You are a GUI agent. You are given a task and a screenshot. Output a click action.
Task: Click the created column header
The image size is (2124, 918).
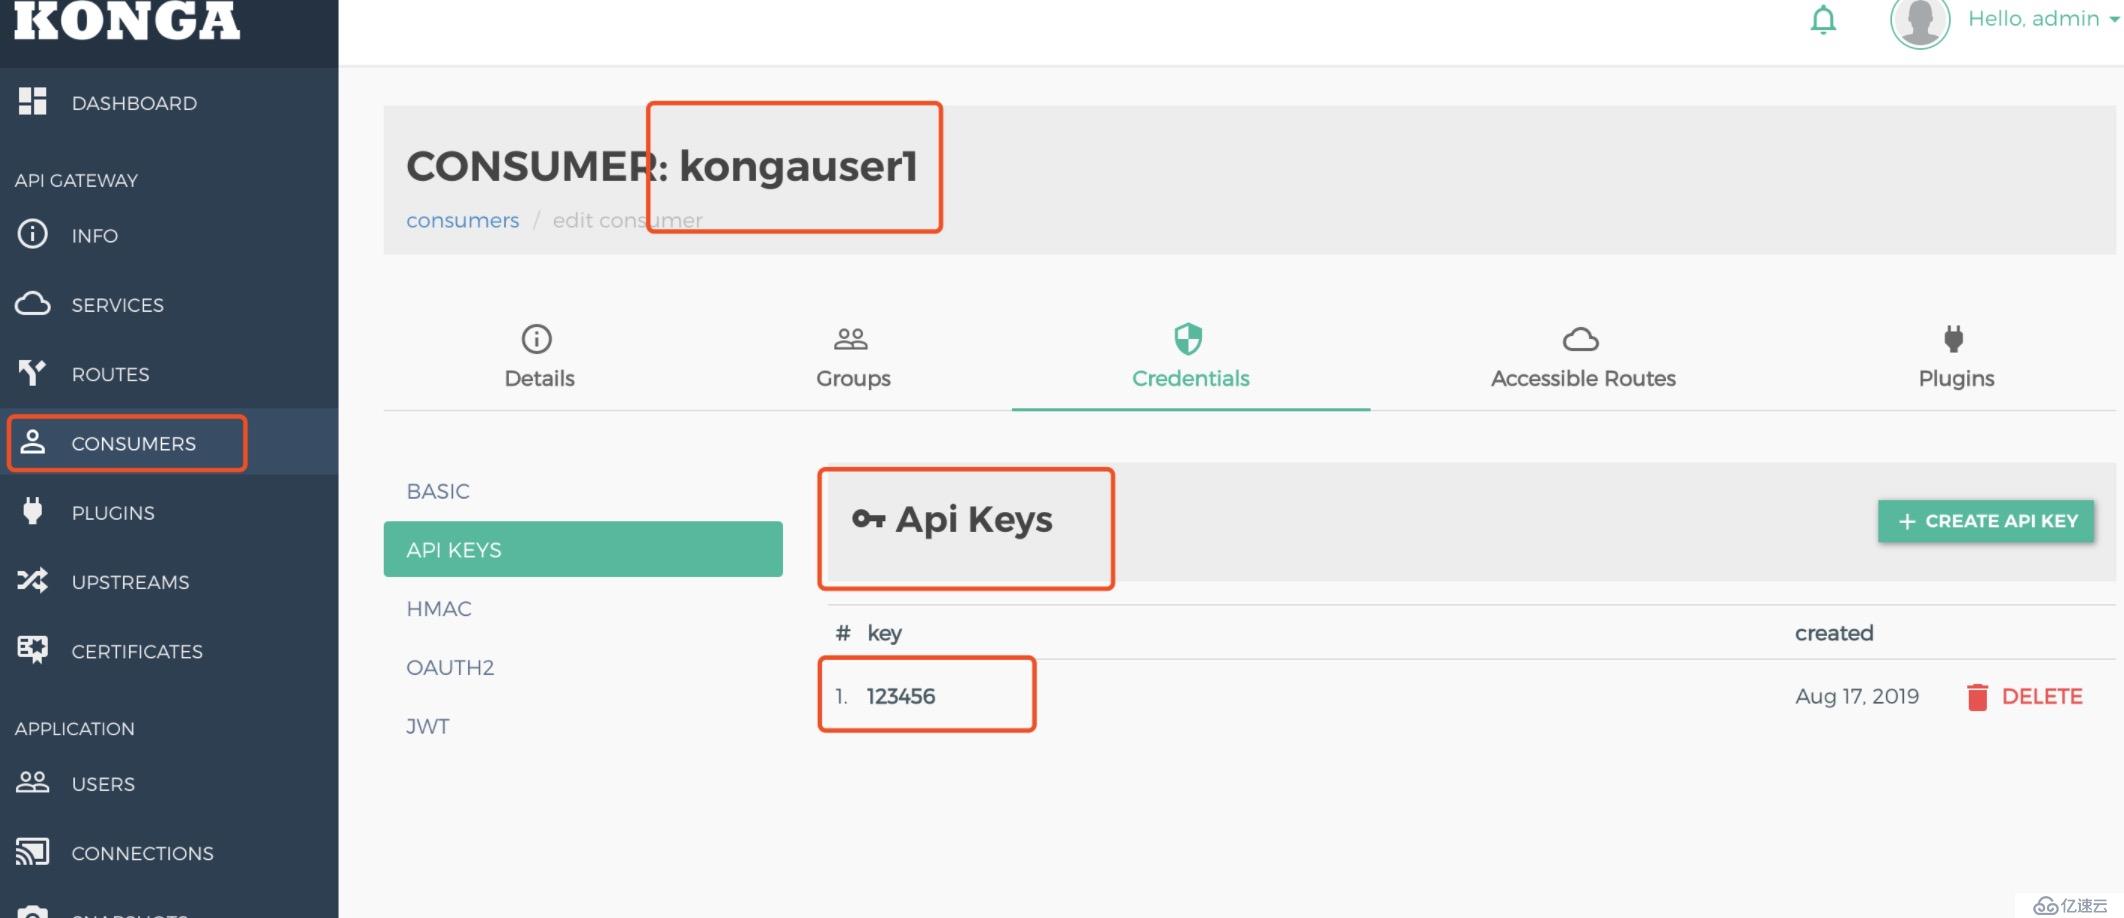click(x=1834, y=633)
